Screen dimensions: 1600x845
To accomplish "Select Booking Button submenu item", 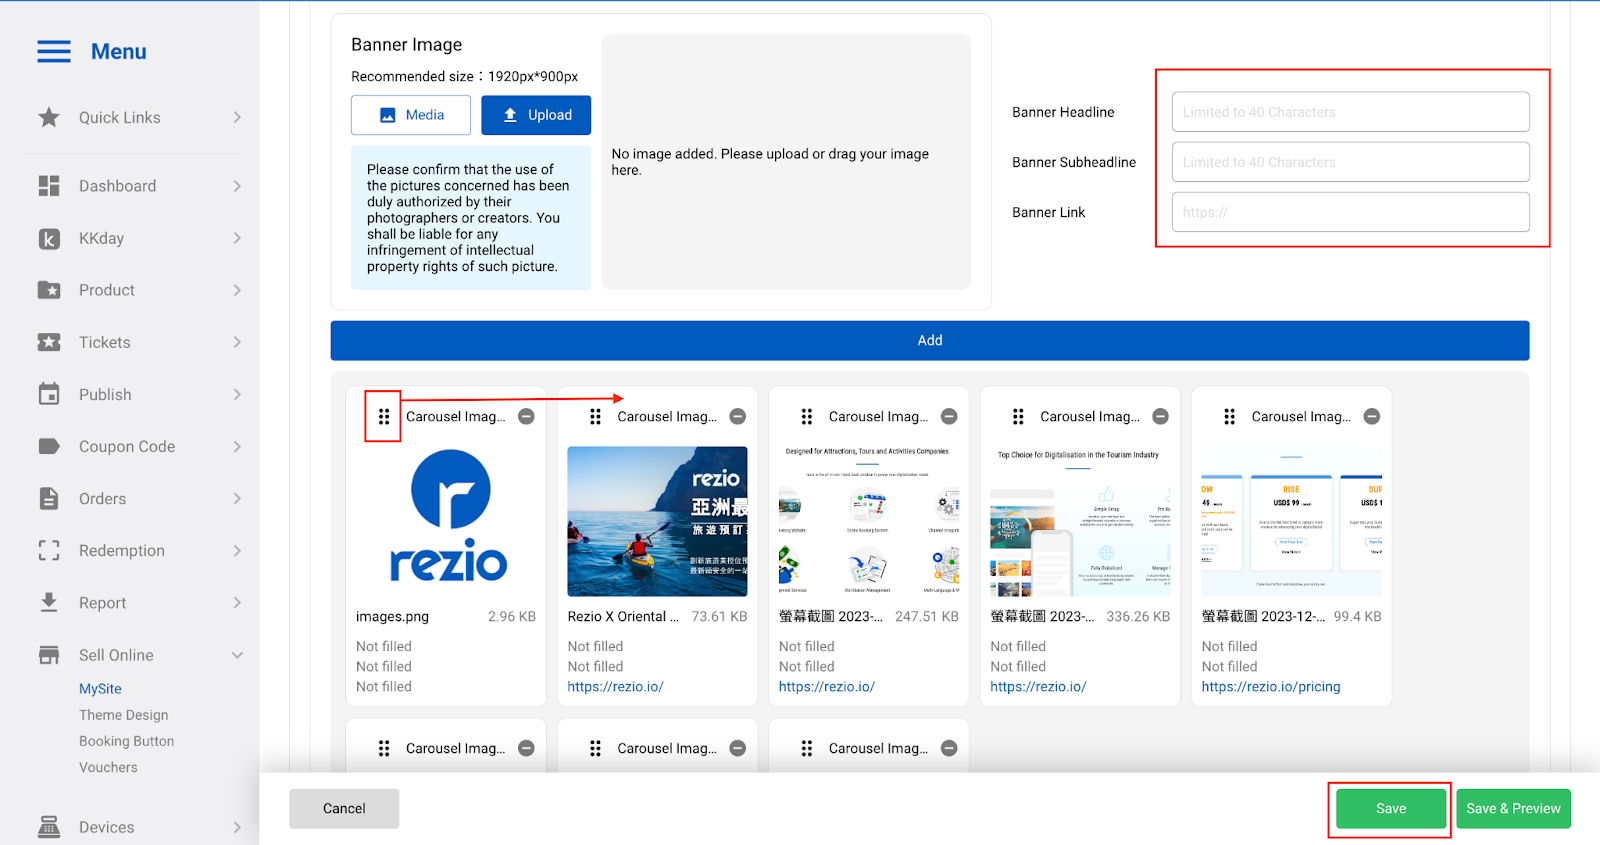I will click(127, 741).
